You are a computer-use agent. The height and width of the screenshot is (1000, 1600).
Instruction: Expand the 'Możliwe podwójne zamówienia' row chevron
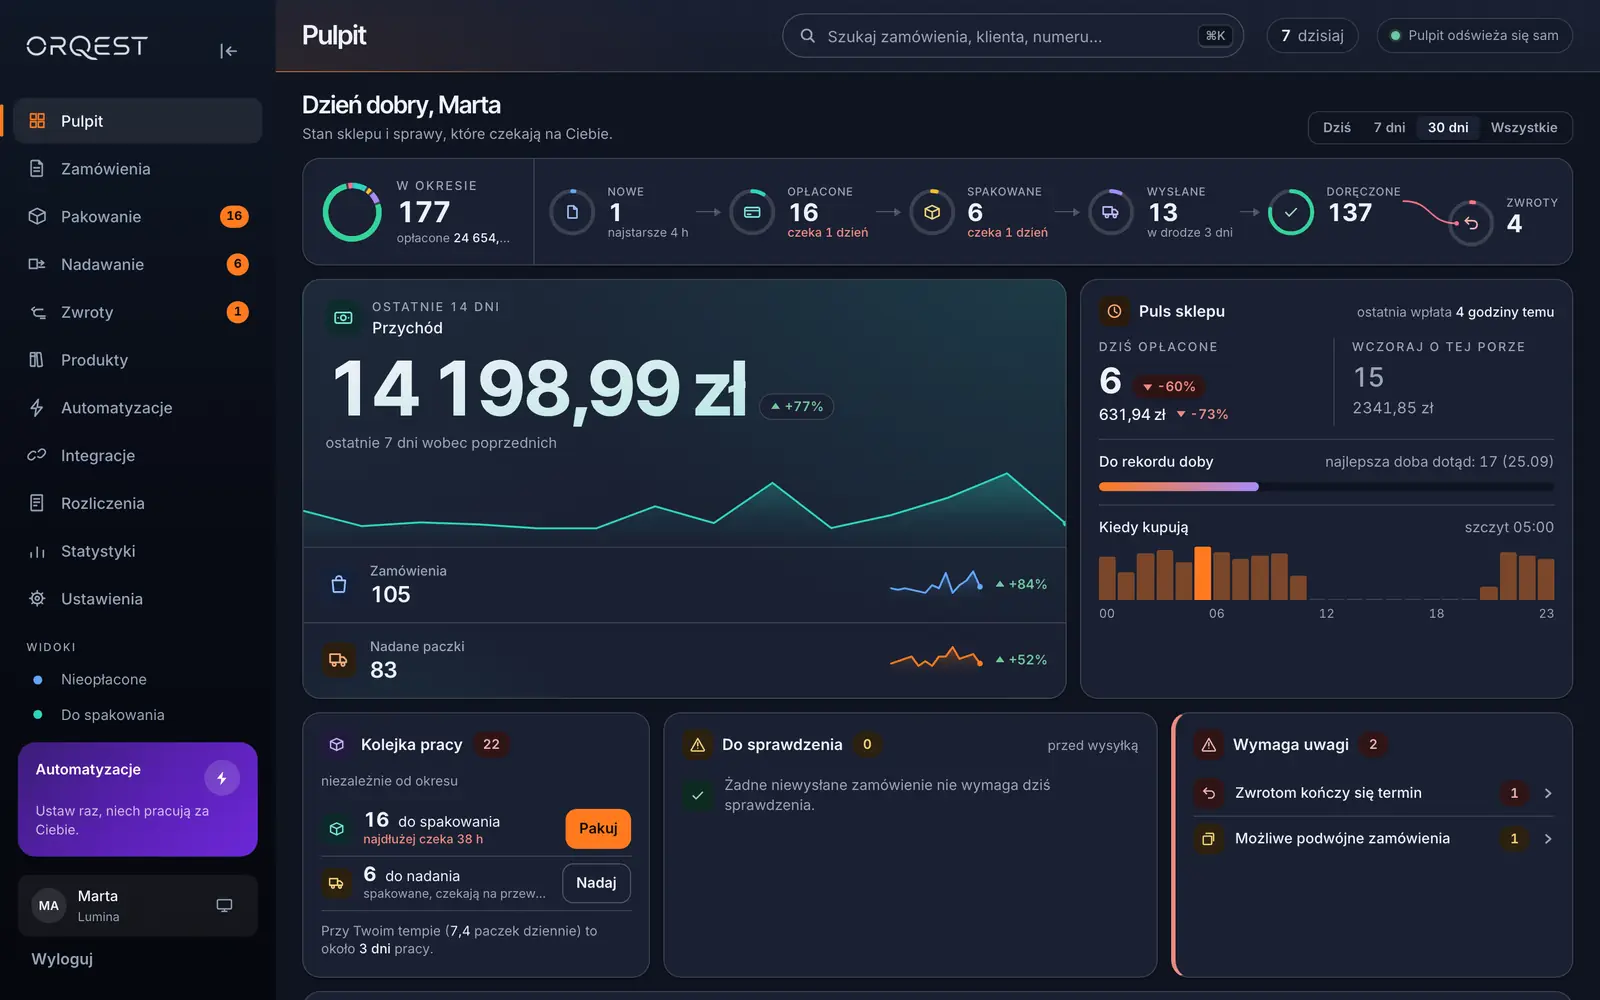[x=1548, y=839]
